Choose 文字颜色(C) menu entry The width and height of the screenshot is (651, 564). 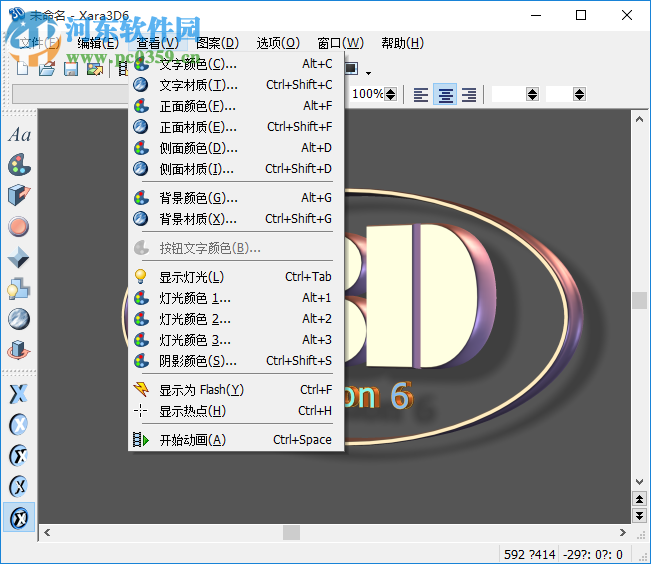point(236,64)
